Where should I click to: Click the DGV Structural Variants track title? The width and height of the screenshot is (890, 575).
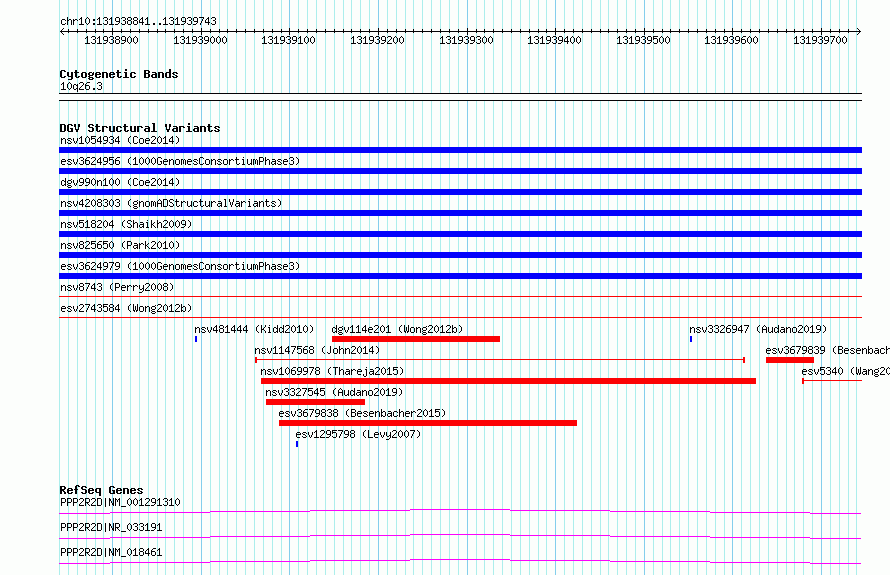tap(140, 128)
